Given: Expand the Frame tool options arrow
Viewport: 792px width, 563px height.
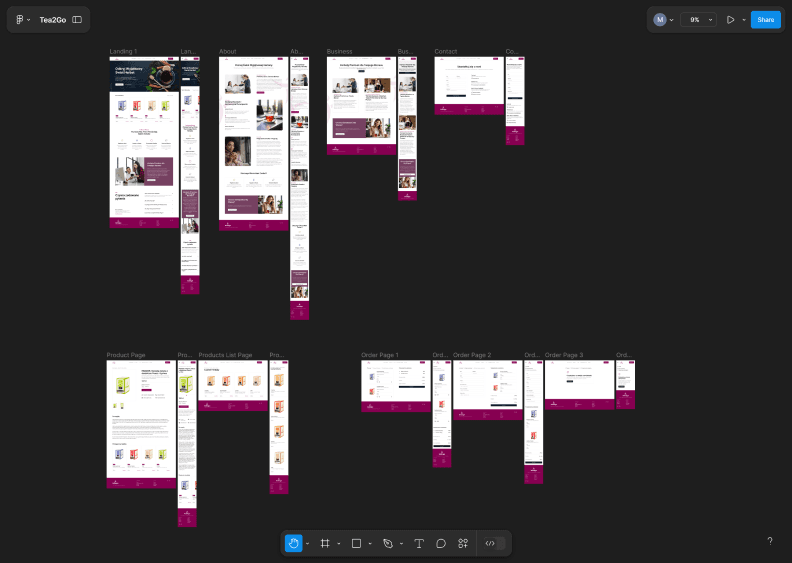Looking at the screenshot, I should click(338, 544).
